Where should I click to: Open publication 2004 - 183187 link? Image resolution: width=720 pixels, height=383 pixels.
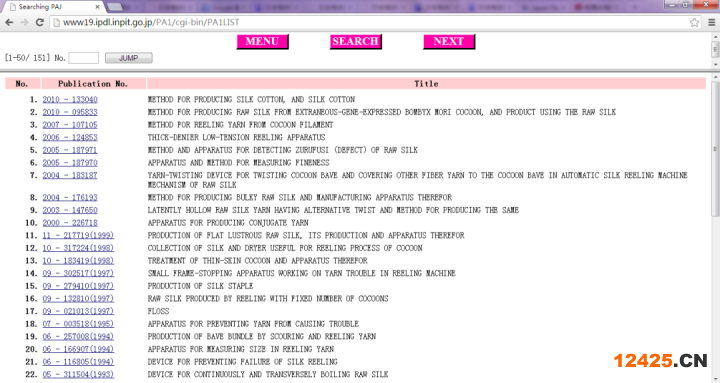point(70,175)
